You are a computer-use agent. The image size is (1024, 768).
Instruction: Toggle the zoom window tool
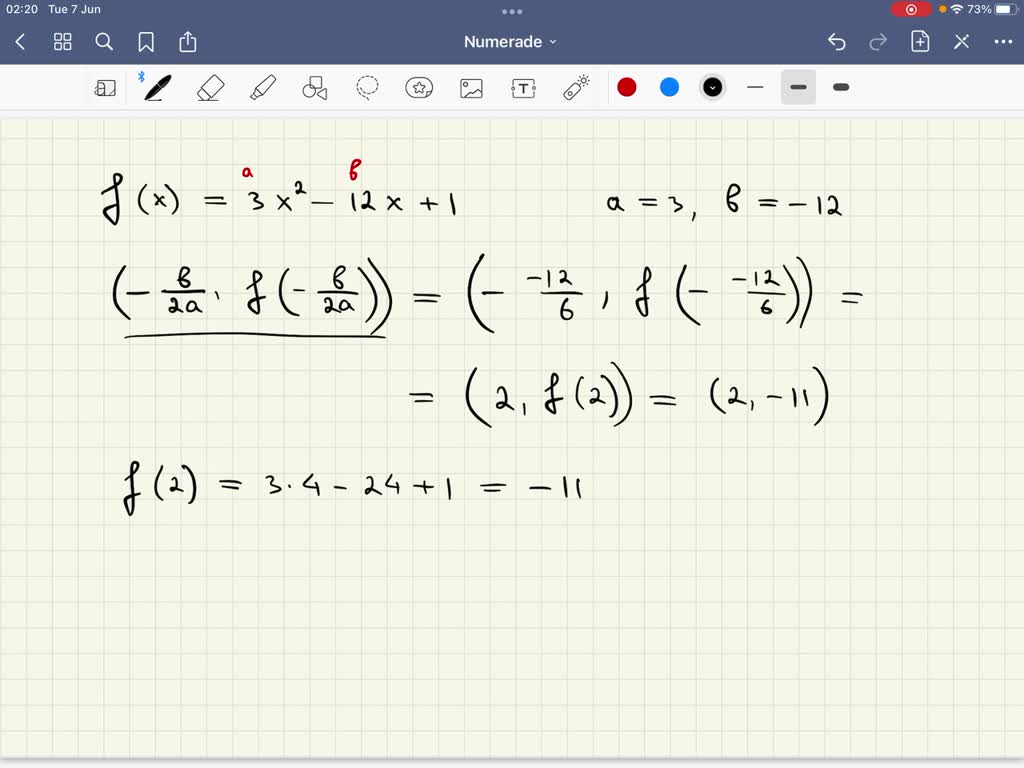pos(105,88)
